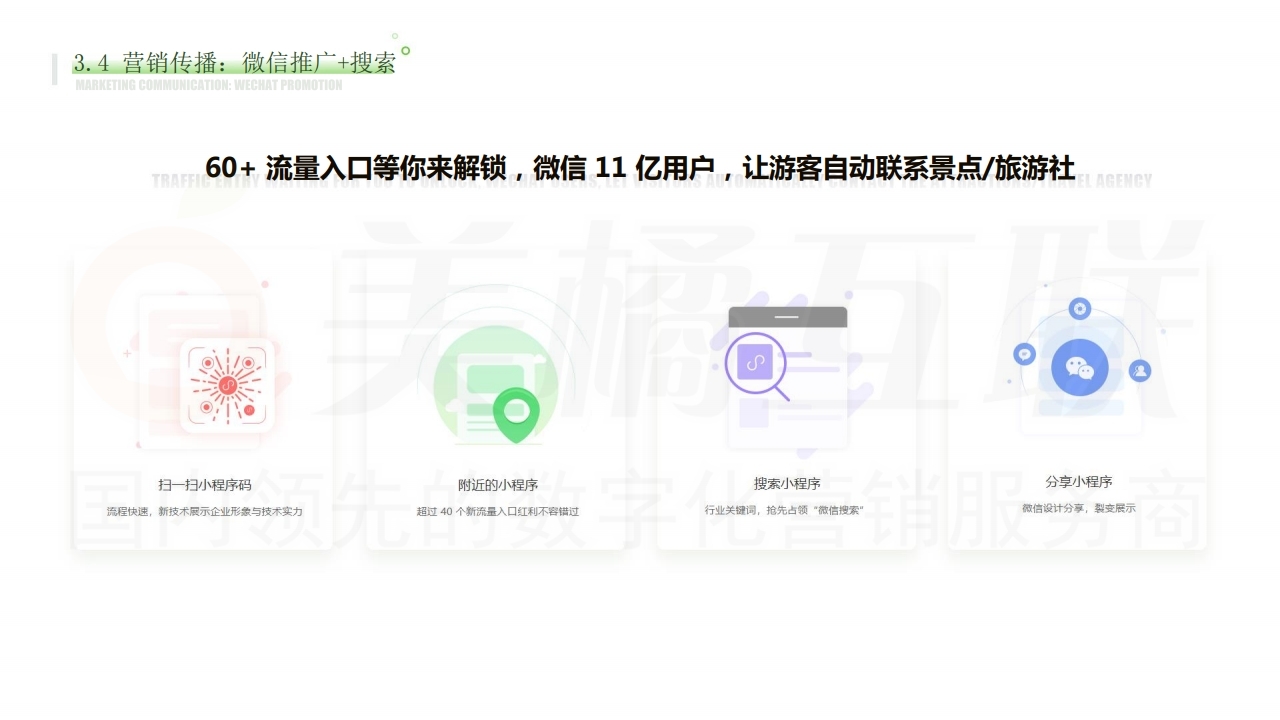Select the 扫一扫小程序码 card title
The height and width of the screenshot is (720, 1280).
[x=205, y=485]
